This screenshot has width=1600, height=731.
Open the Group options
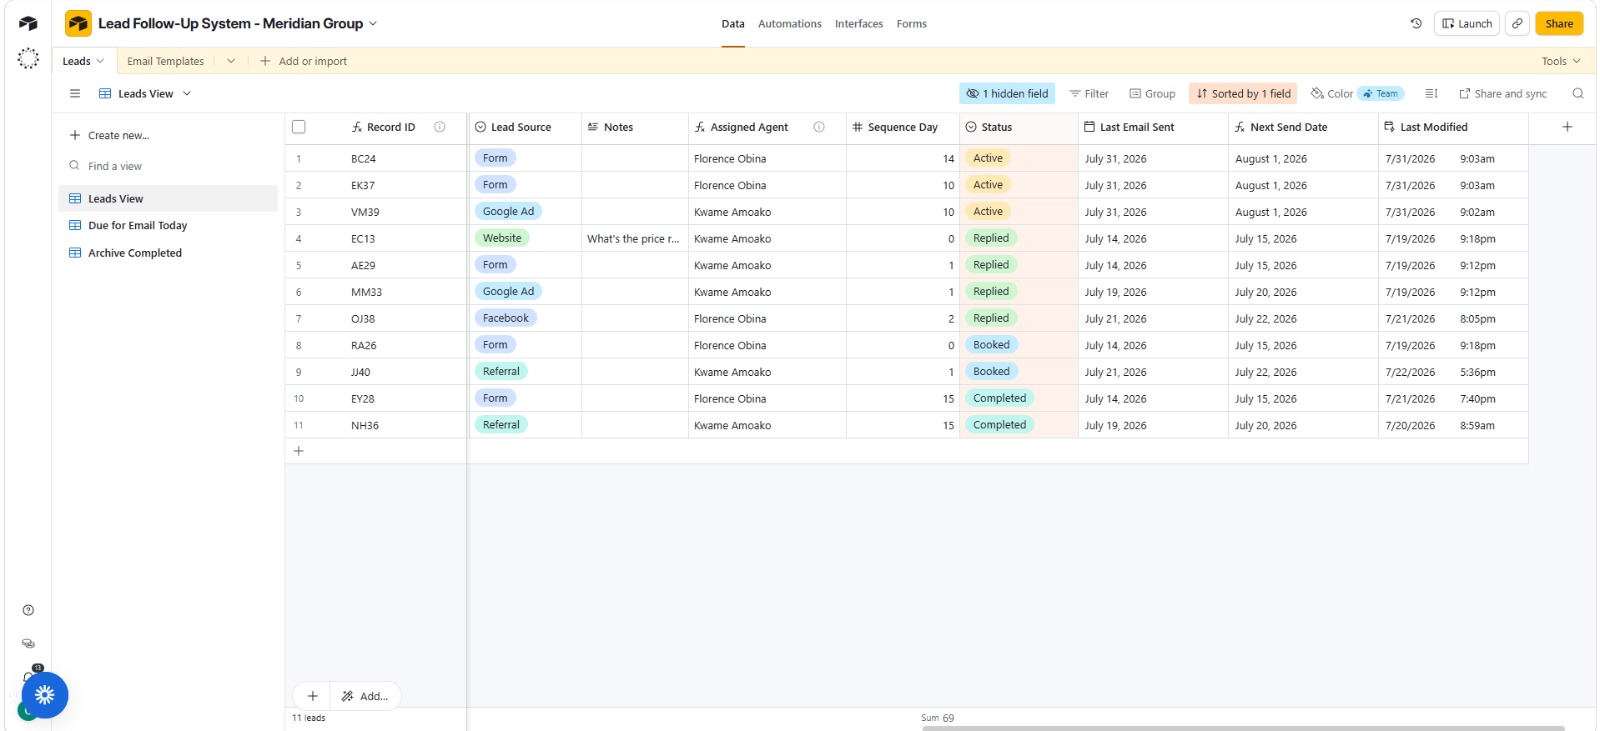pyautogui.click(x=1152, y=93)
